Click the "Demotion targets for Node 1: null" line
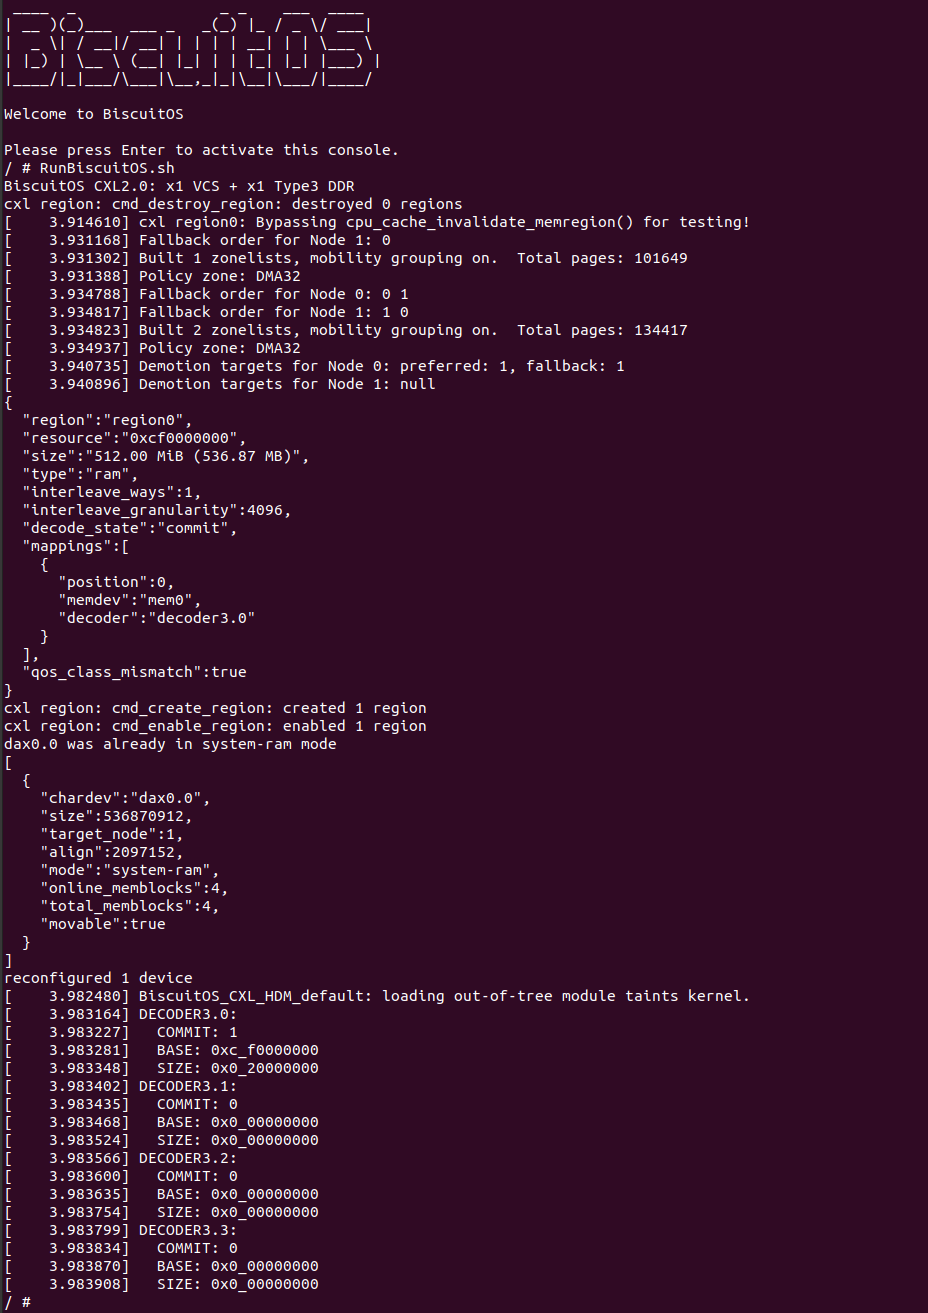This screenshot has height=1313, width=928. click(x=287, y=384)
